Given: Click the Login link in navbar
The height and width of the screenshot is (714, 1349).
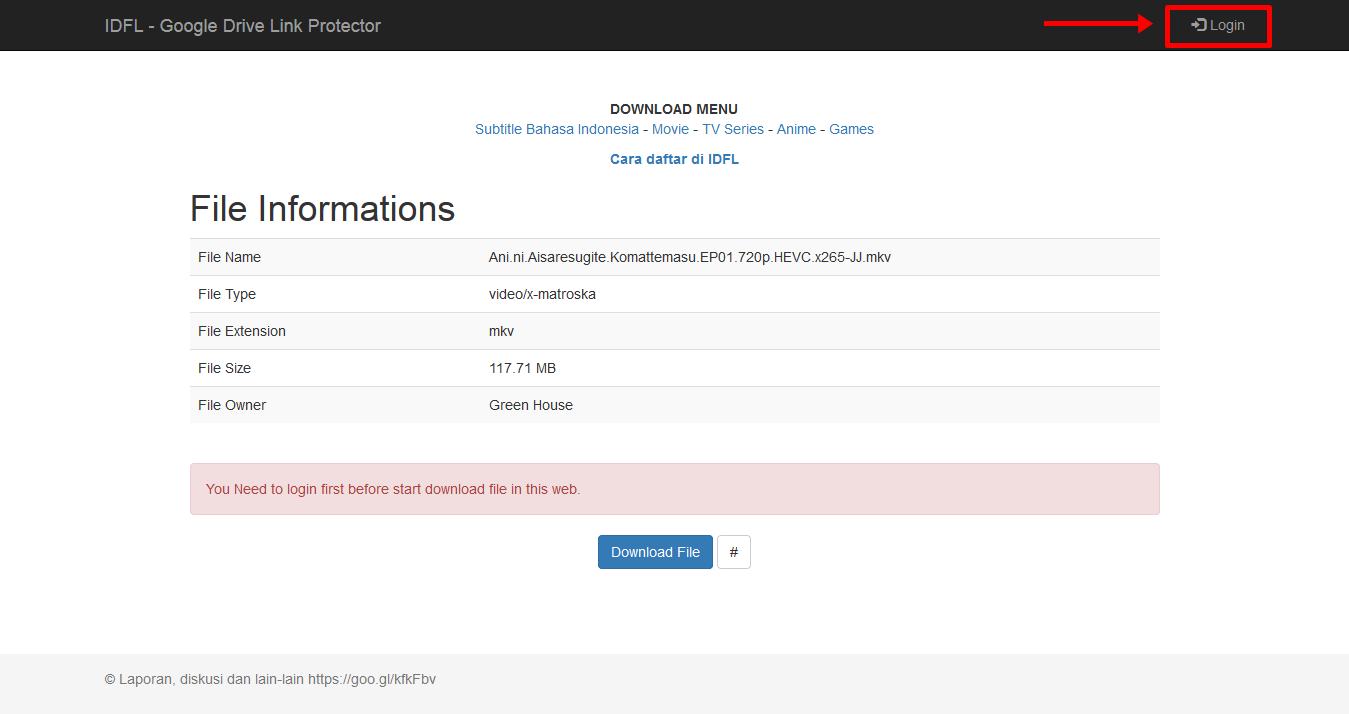Looking at the screenshot, I should pyautogui.click(x=1218, y=25).
